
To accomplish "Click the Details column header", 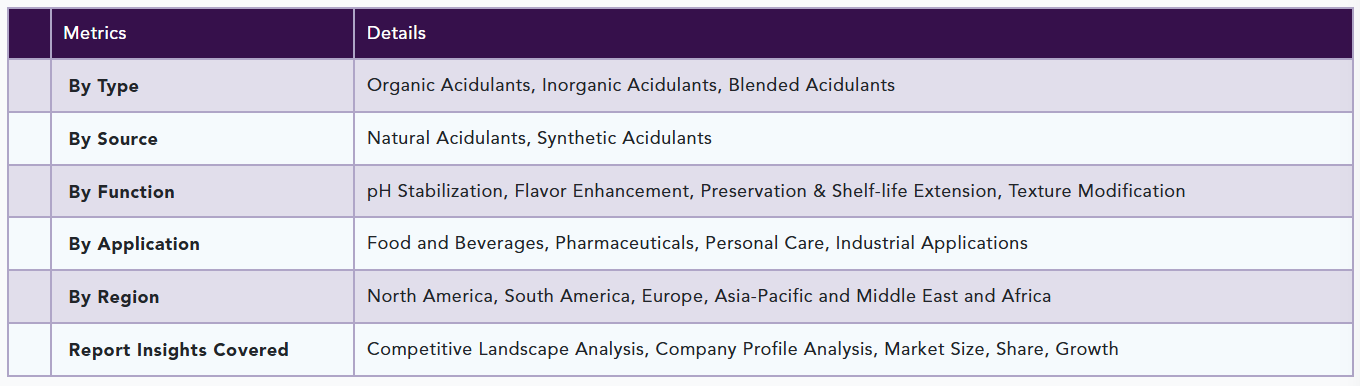I will [396, 33].
